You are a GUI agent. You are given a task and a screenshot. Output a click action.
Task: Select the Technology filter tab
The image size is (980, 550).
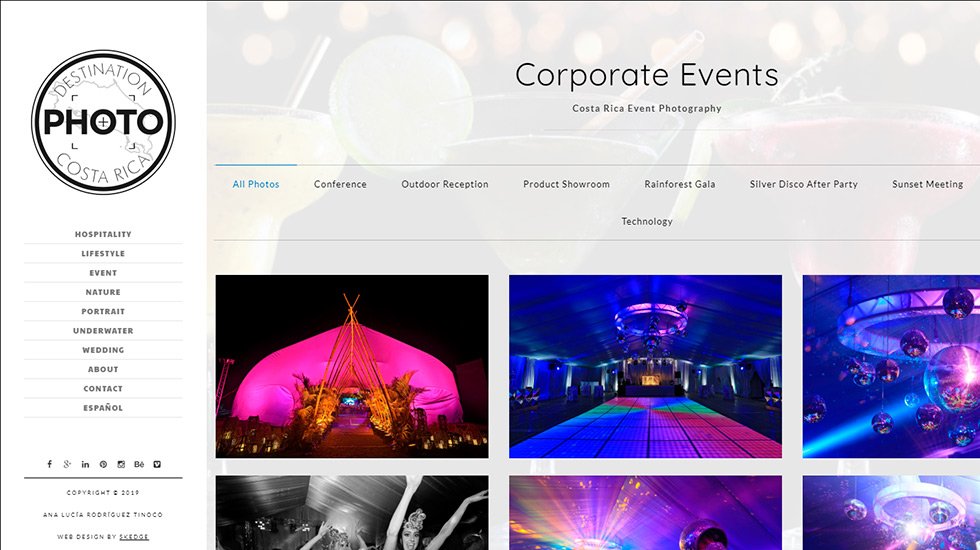(x=647, y=221)
